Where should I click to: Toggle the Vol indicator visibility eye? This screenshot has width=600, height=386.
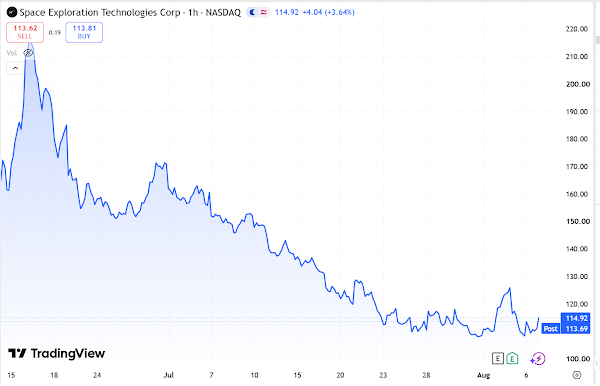[28, 53]
